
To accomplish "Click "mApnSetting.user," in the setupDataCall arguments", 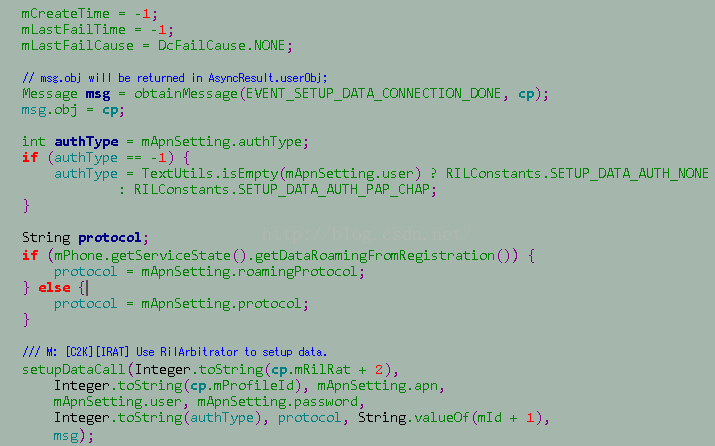I will click(x=121, y=402).
